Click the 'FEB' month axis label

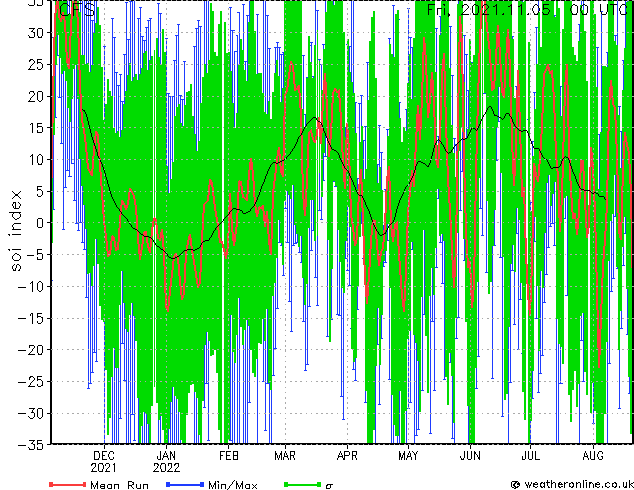pos(229,456)
